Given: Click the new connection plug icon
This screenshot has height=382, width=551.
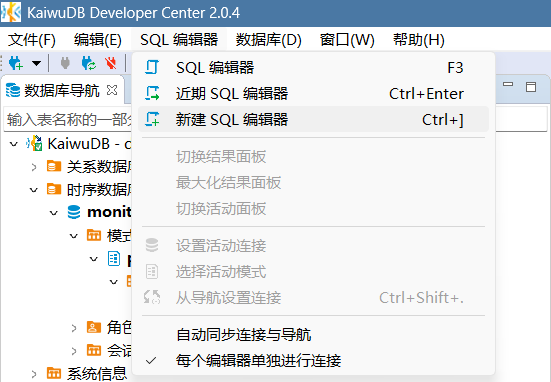Looking at the screenshot, I should pyautogui.click(x=15, y=64).
